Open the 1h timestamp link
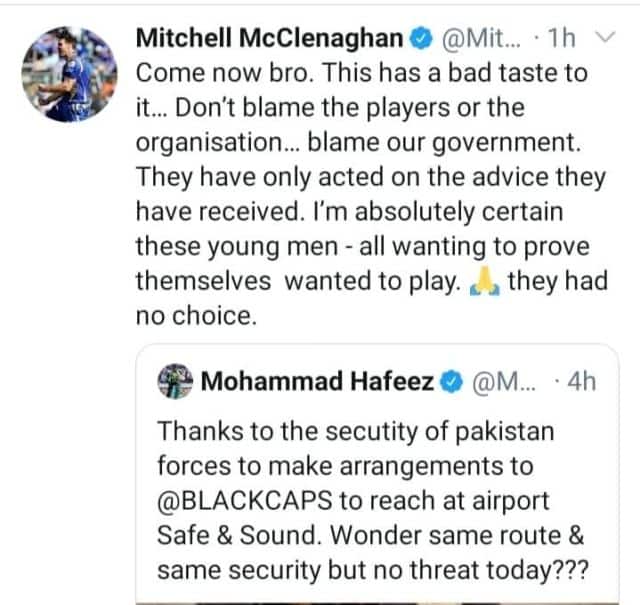This screenshot has width=640, height=605. [x=563, y=40]
